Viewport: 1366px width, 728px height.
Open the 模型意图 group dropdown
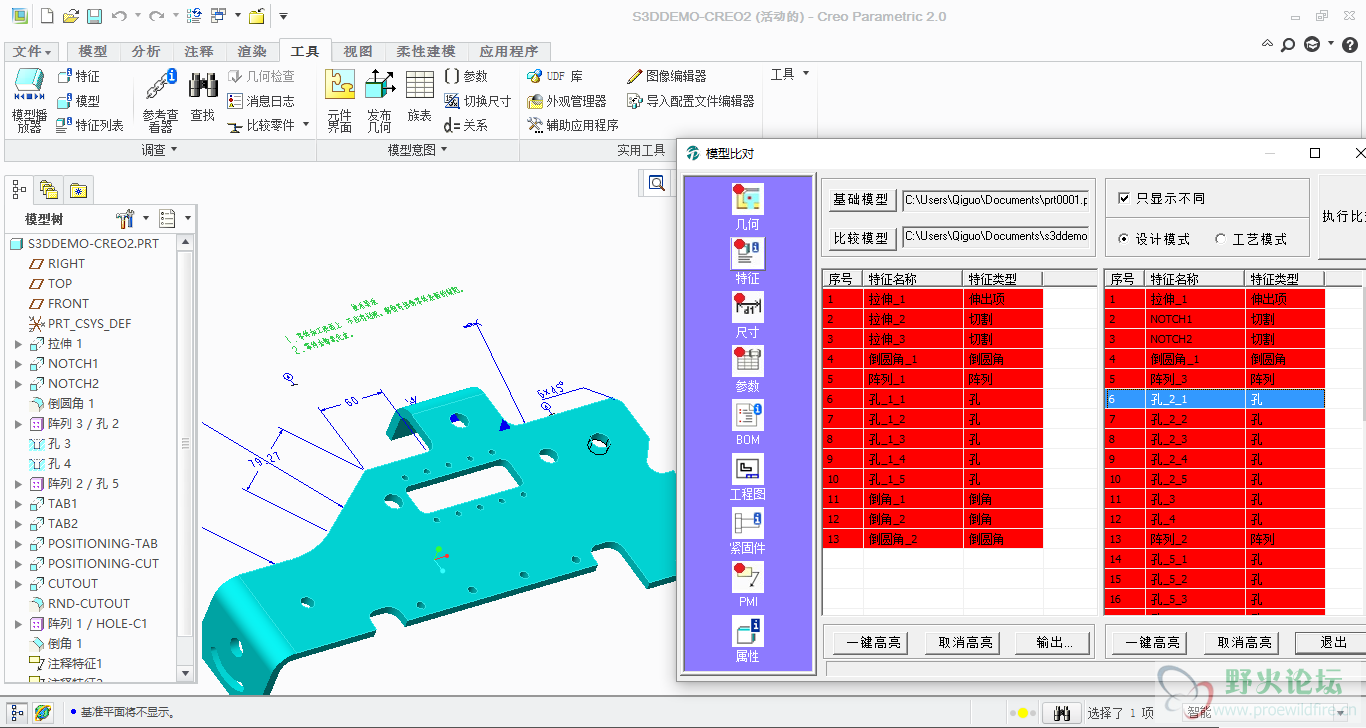417,150
